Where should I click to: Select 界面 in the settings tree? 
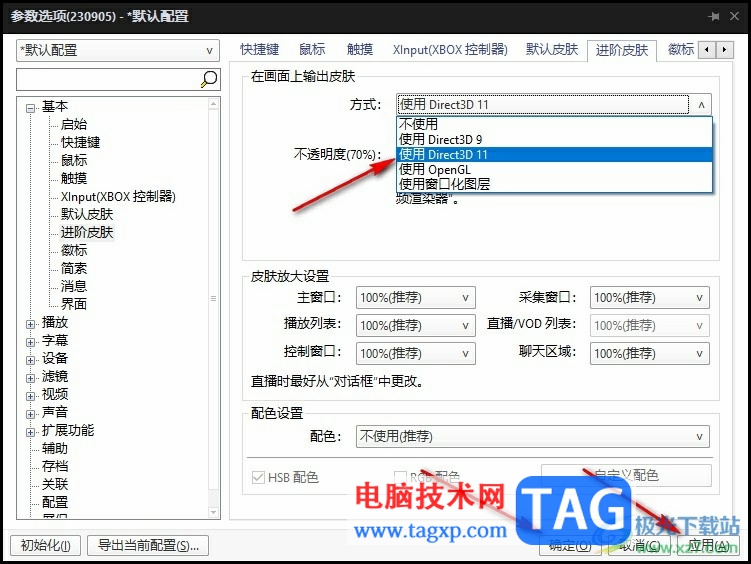74,304
